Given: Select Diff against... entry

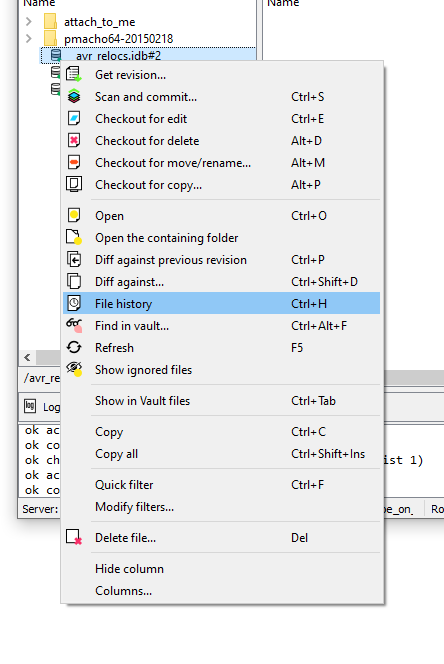Looking at the screenshot, I should point(221,282).
